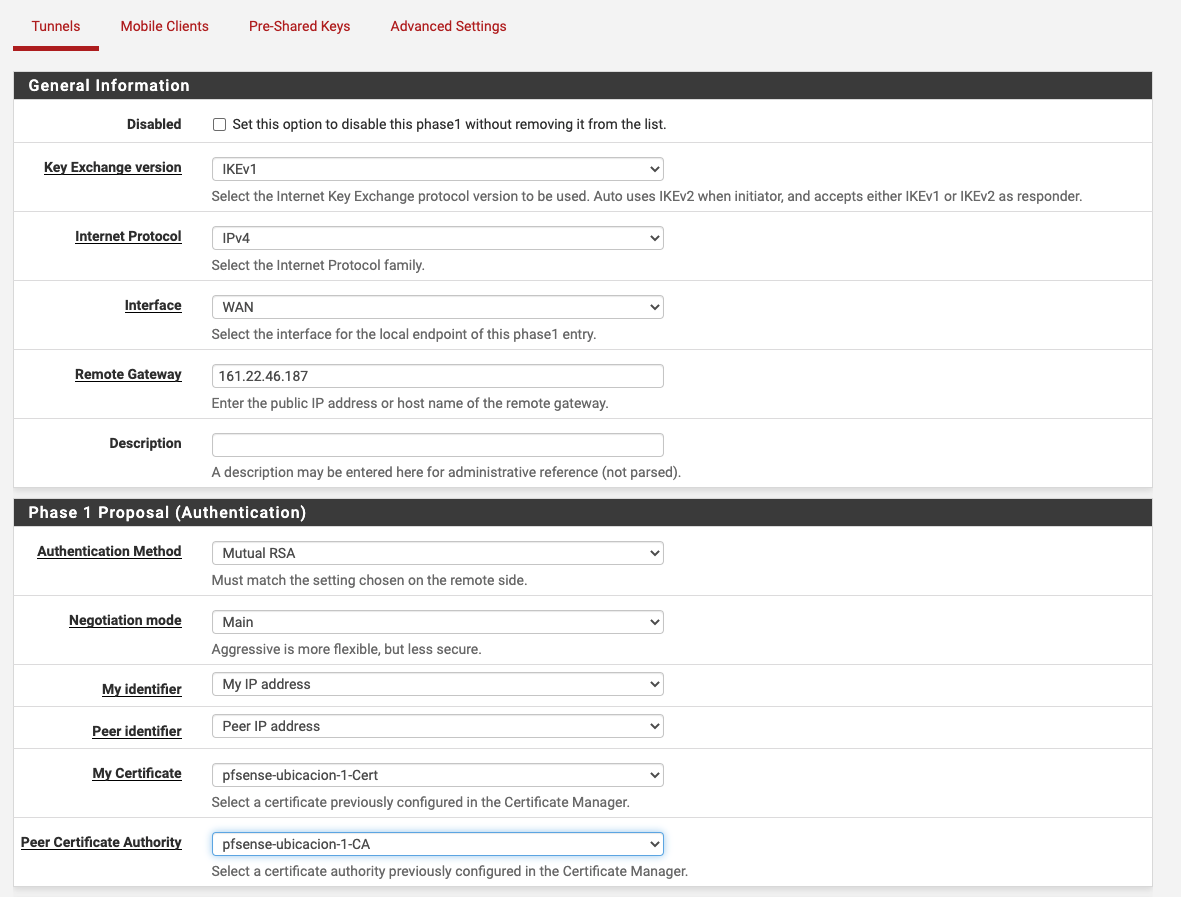Screen dimensions: 1181x897
Task: Open the My identifier dropdown
Action: point(438,684)
